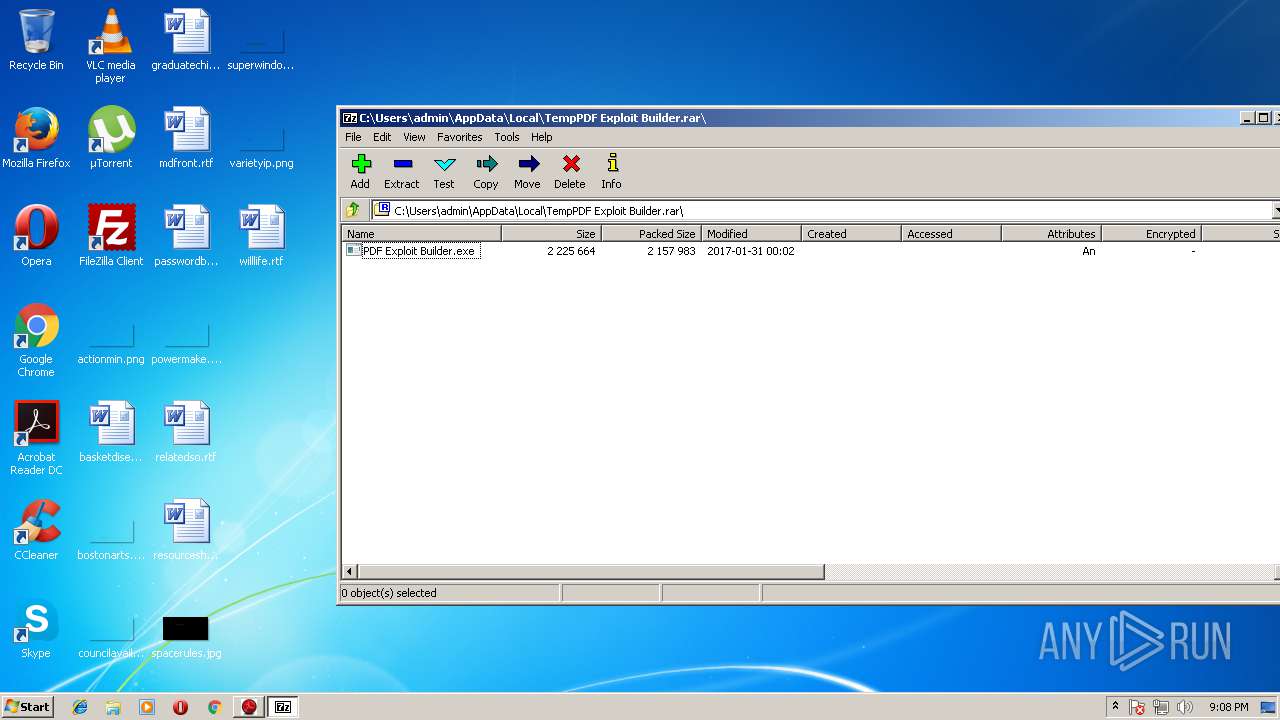Open the Tools menu
This screenshot has height=720, width=1280.
(x=507, y=137)
